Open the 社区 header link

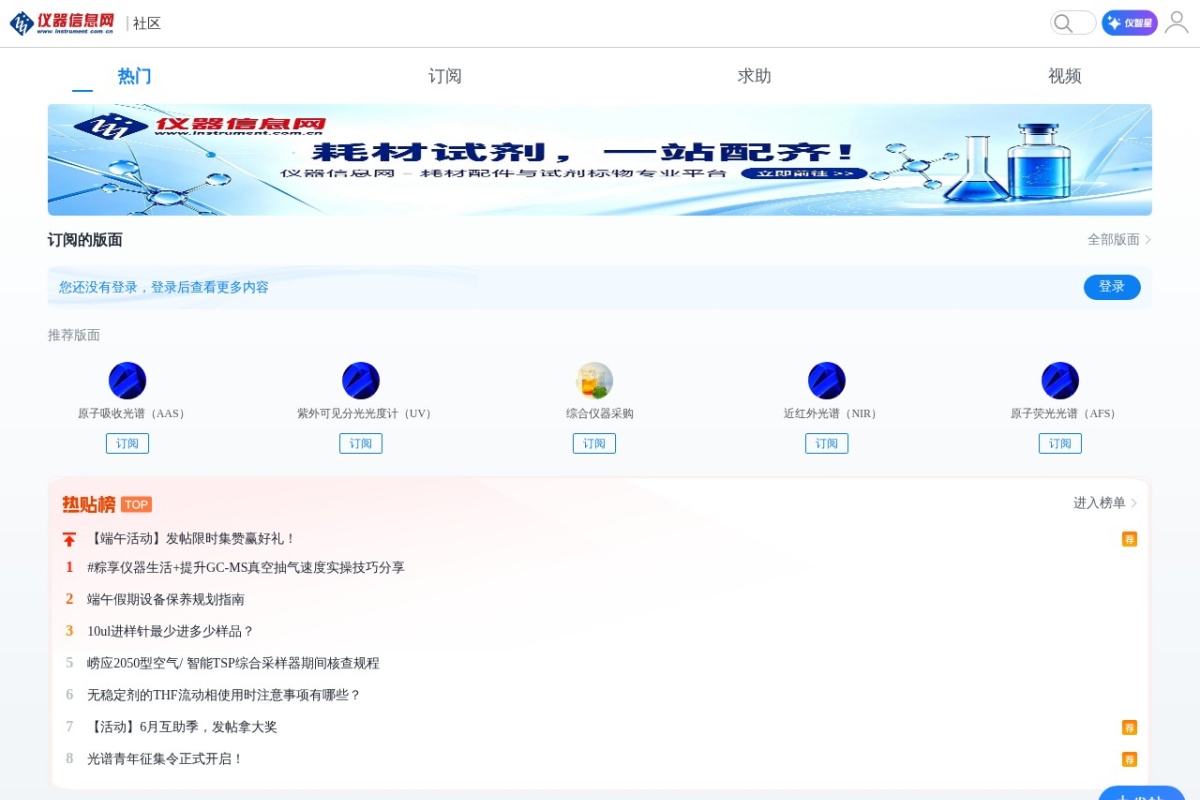tap(147, 23)
